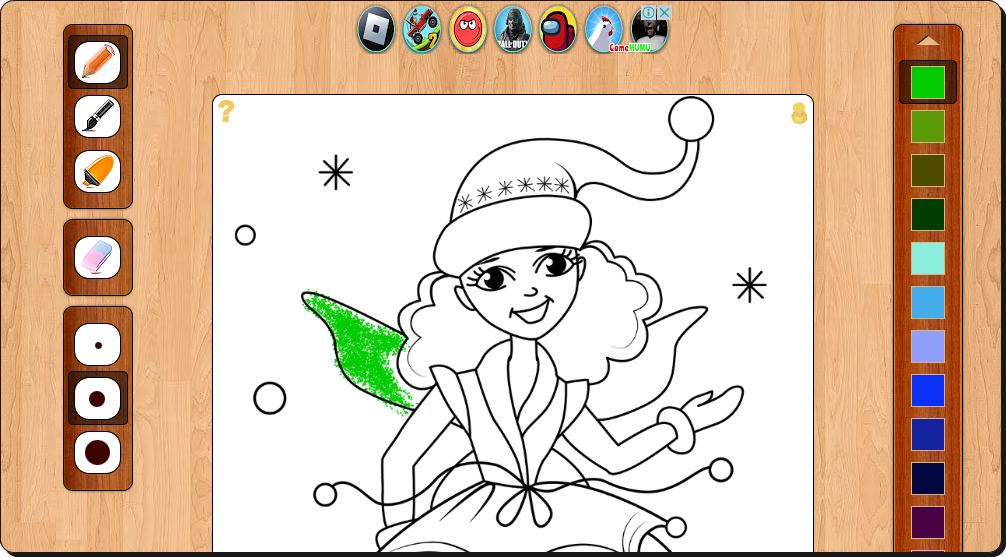1006x557 pixels.
Task: Pick the olive green color swatch
Action: pyautogui.click(x=928, y=126)
